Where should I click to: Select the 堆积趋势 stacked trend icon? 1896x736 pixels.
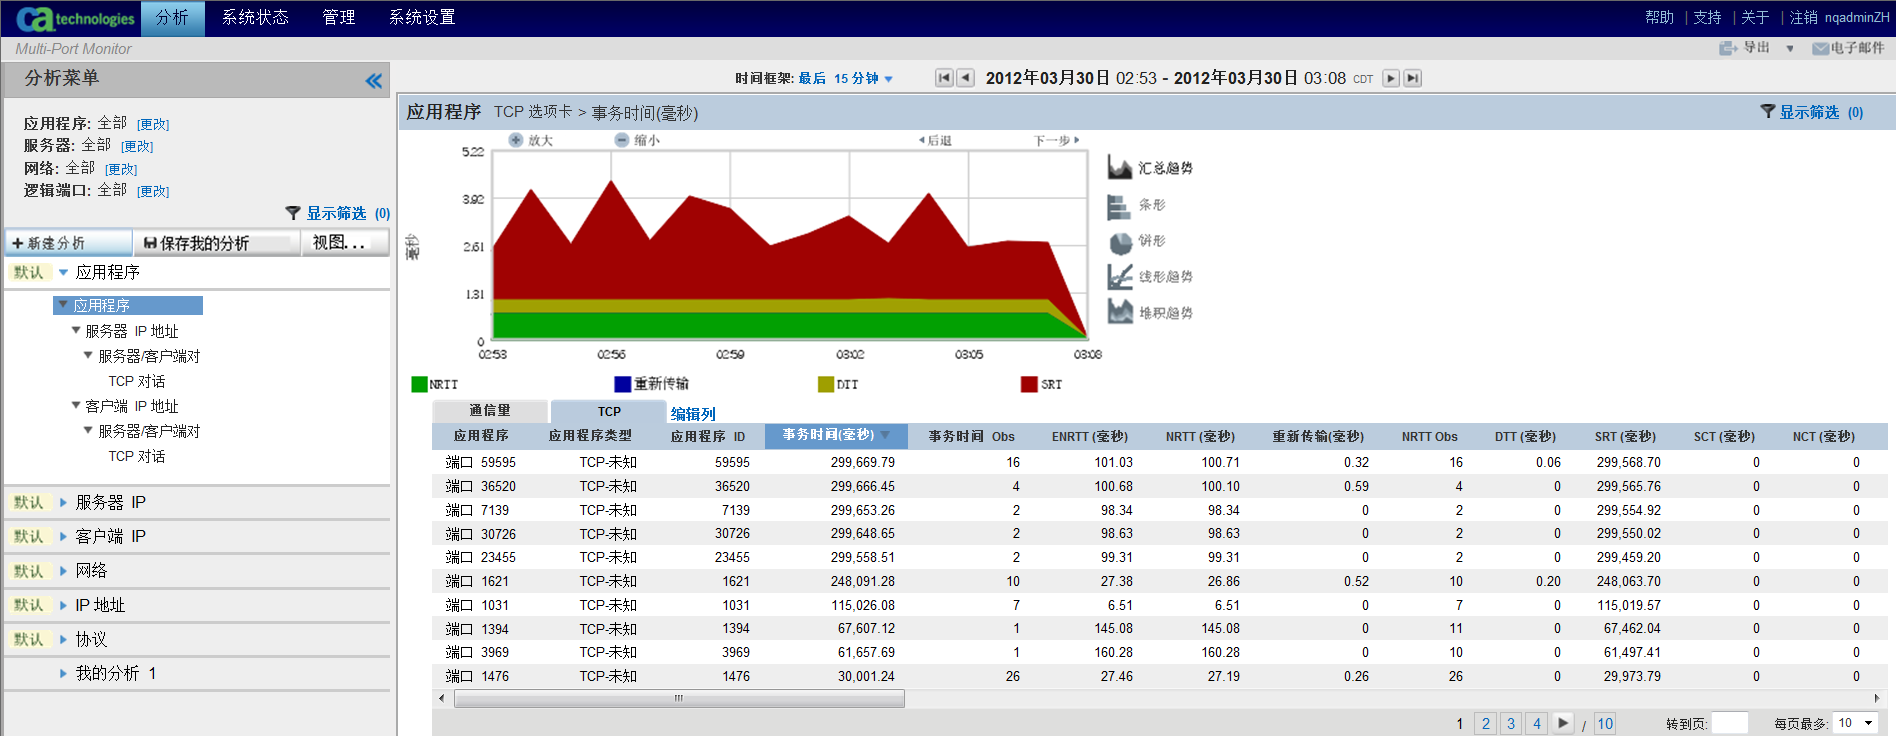click(x=1119, y=313)
